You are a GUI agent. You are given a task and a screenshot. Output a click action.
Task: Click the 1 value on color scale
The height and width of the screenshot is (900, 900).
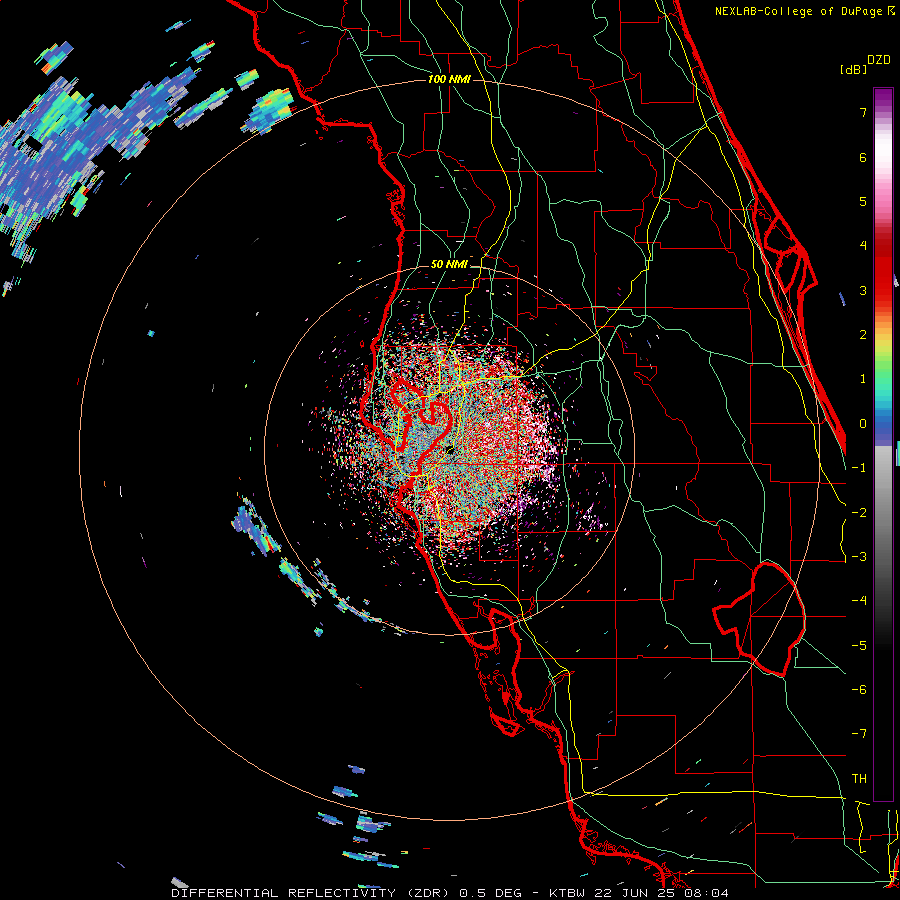click(863, 379)
